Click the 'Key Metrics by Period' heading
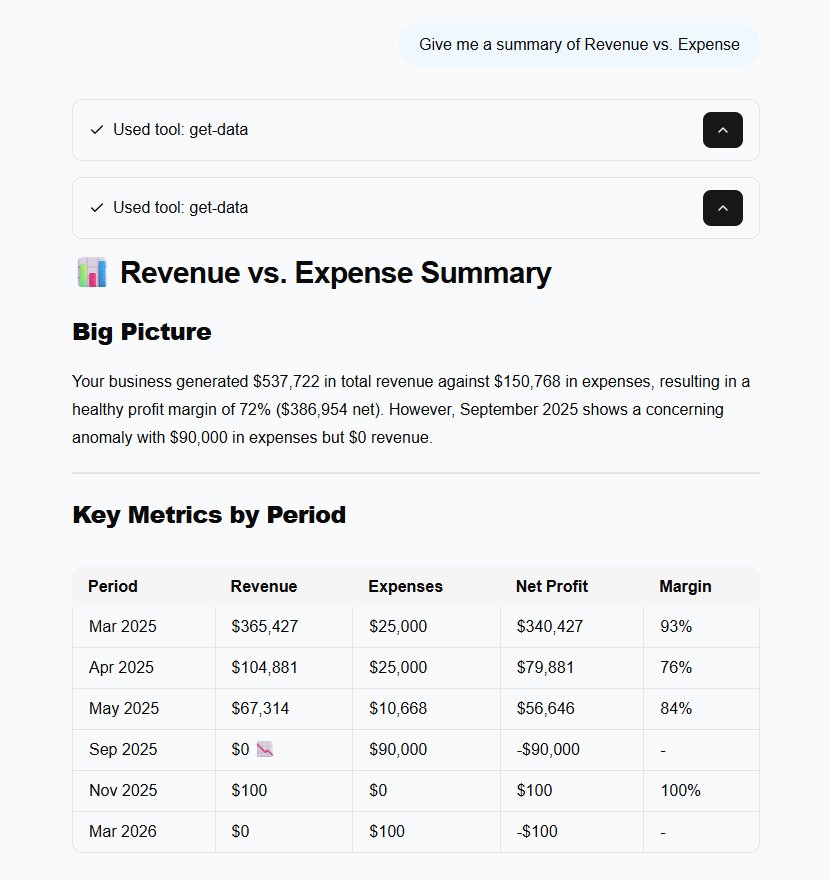831x880 pixels. 209,515
